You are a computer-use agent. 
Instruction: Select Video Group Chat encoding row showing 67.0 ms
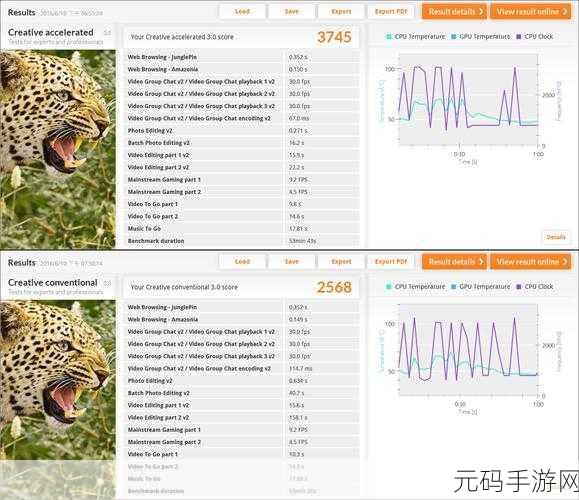pyautogui.click(x=242, y=118)
